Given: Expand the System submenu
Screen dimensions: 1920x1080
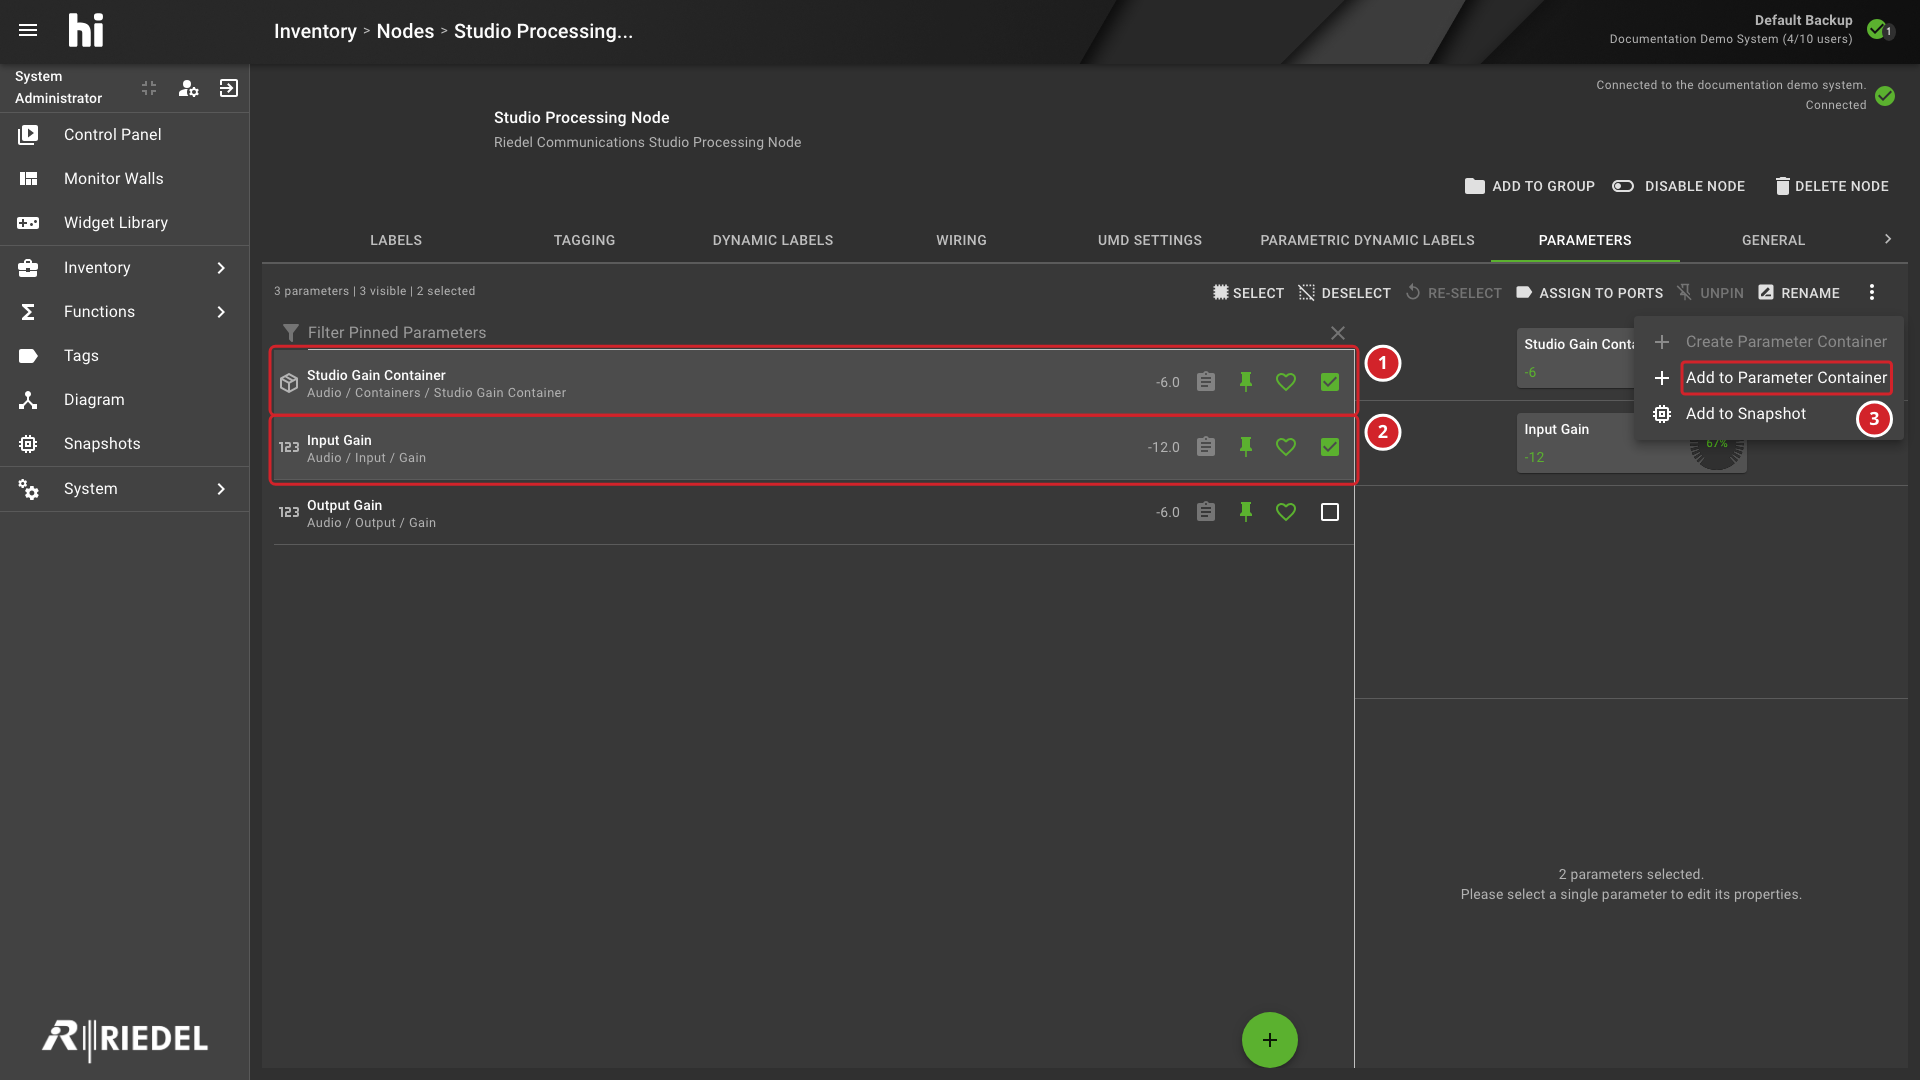Looking at the screenshot, I should [125, 489].
